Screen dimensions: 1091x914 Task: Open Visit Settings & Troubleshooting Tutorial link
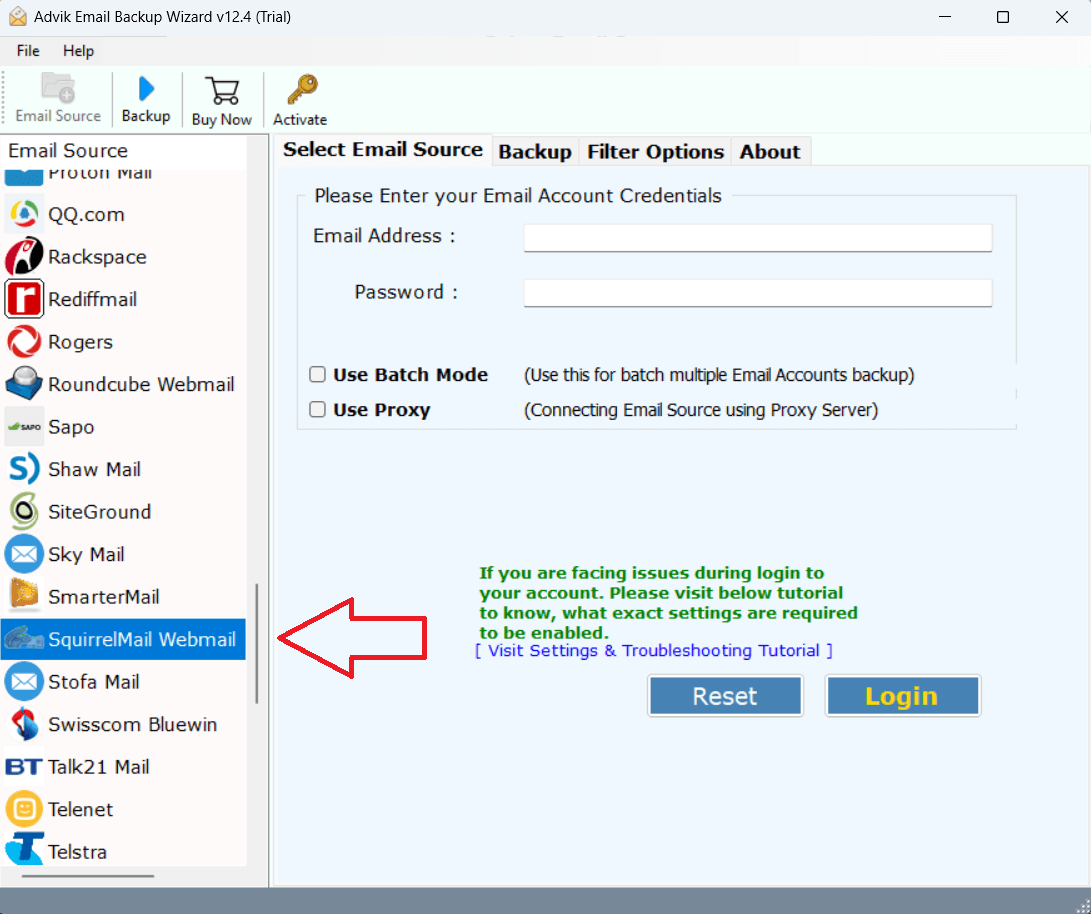point(654,651)
